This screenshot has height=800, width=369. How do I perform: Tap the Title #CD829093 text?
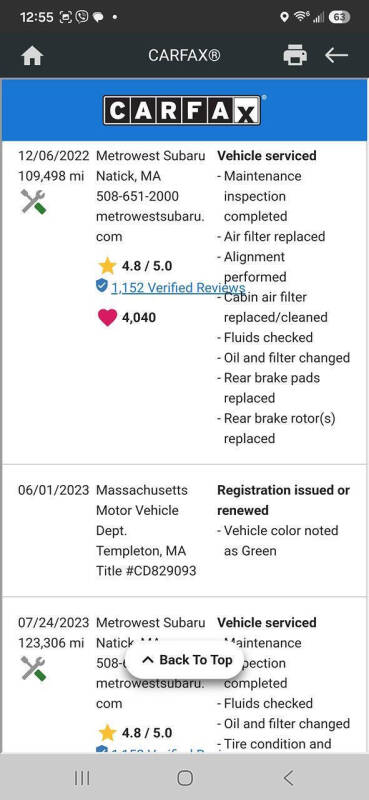tap(146, 571)
